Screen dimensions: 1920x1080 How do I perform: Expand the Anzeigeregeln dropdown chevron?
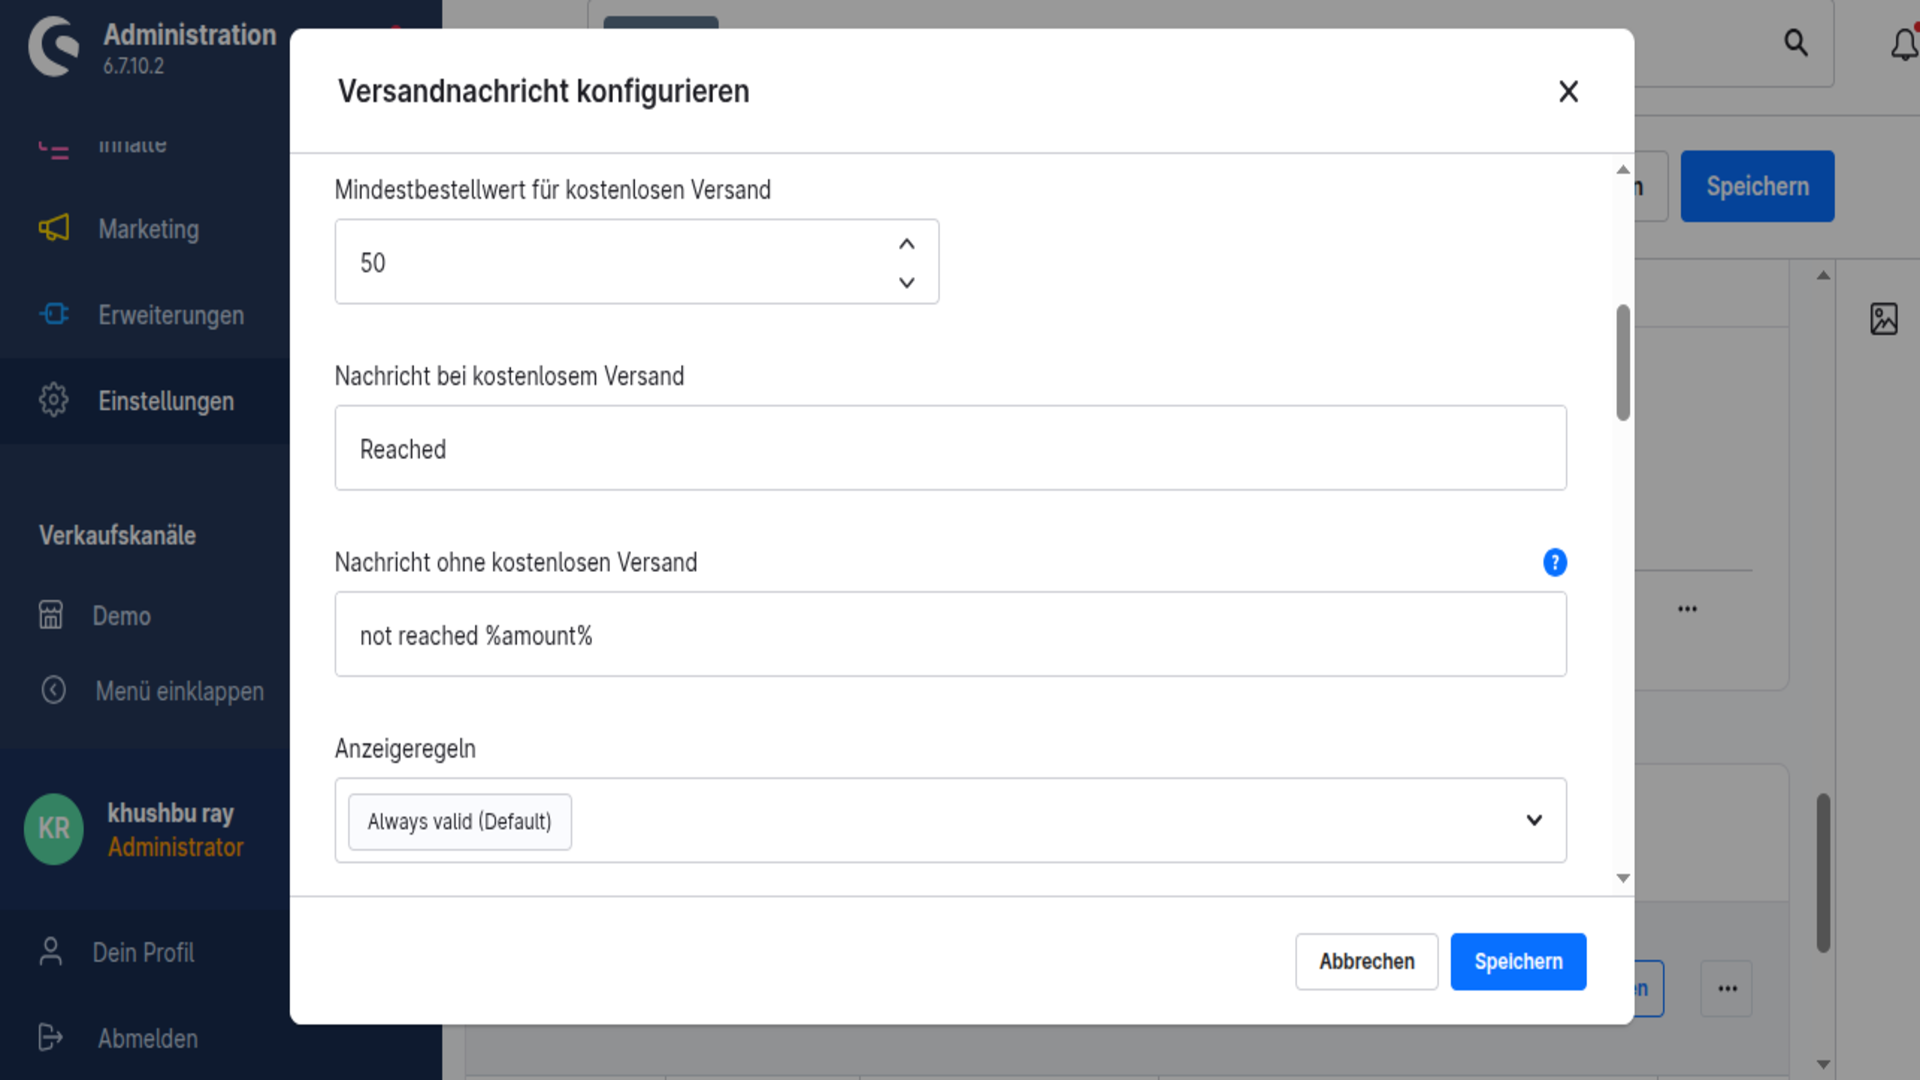(x=1534, y=820)
